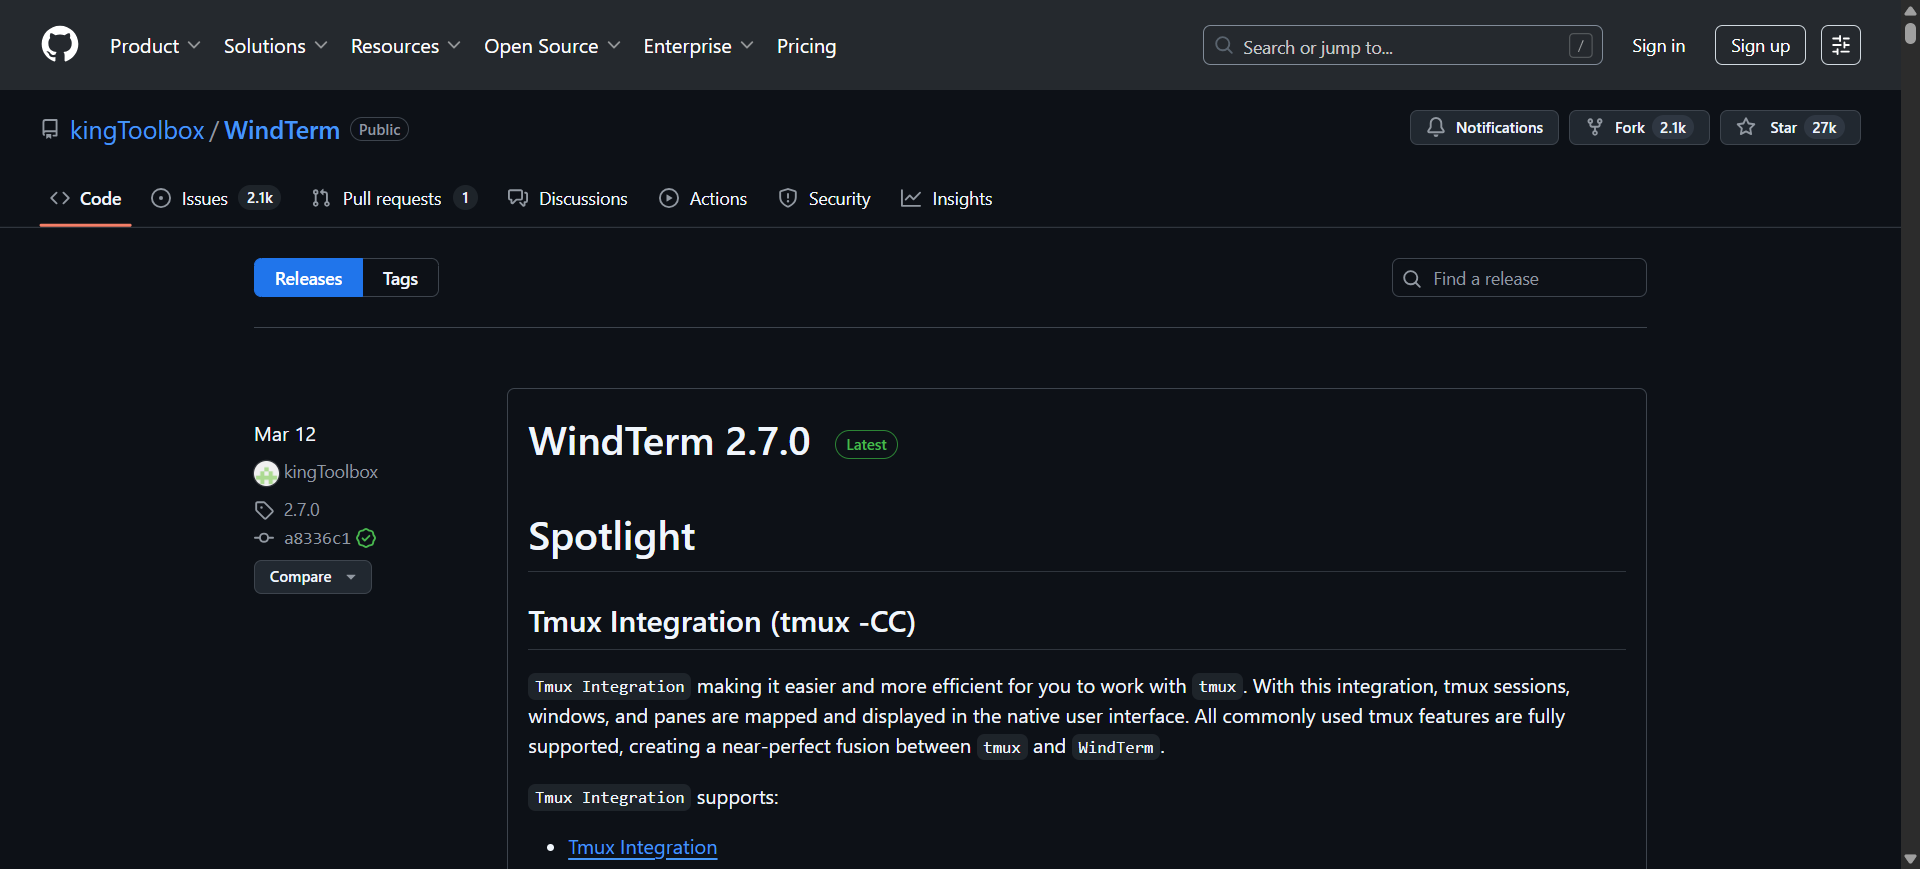Click the fork count 2.1k
This screenshot has height=869, width=1920.
pos(1673,127)
